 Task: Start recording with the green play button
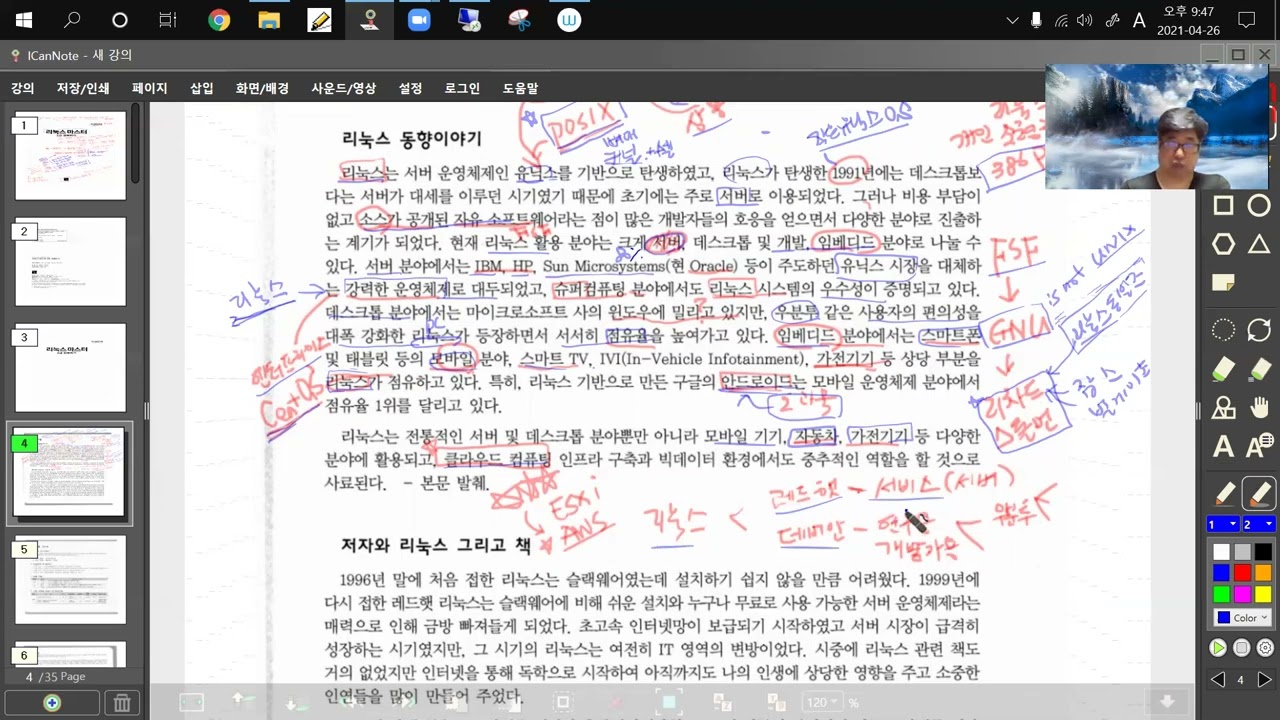tap(1218, 648)
